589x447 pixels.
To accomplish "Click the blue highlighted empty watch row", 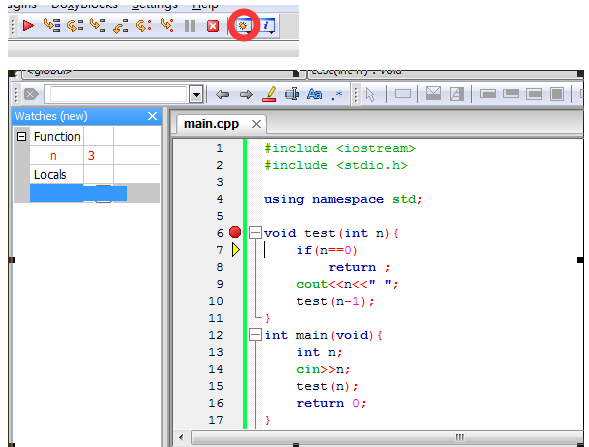I will point(78,193).
